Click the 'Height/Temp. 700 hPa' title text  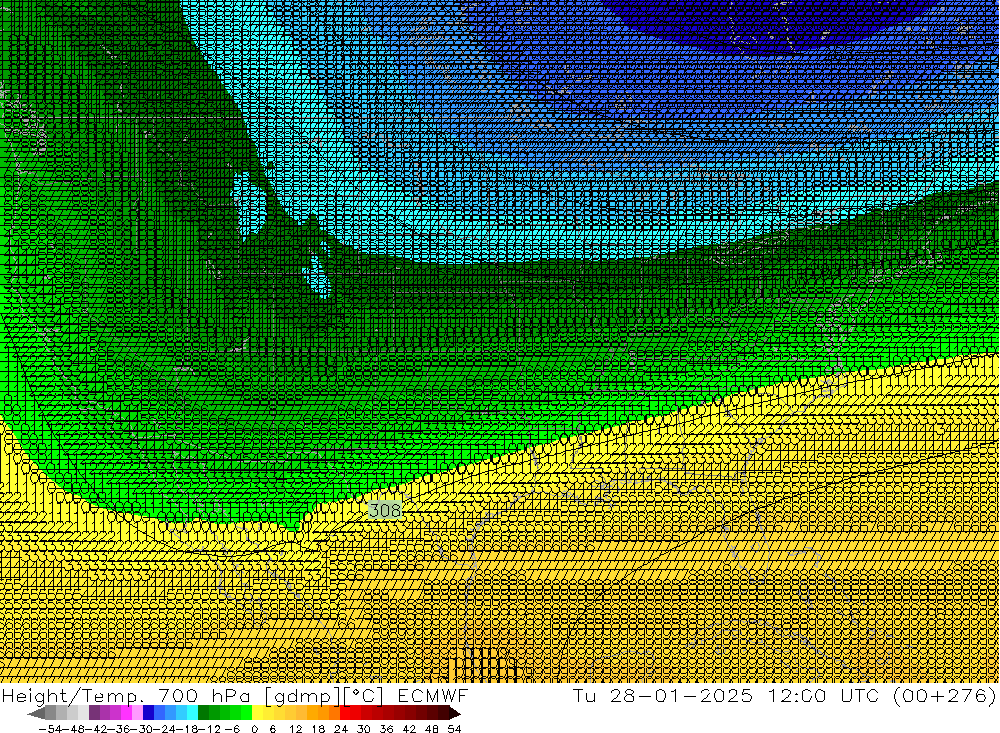pos(128,695)
